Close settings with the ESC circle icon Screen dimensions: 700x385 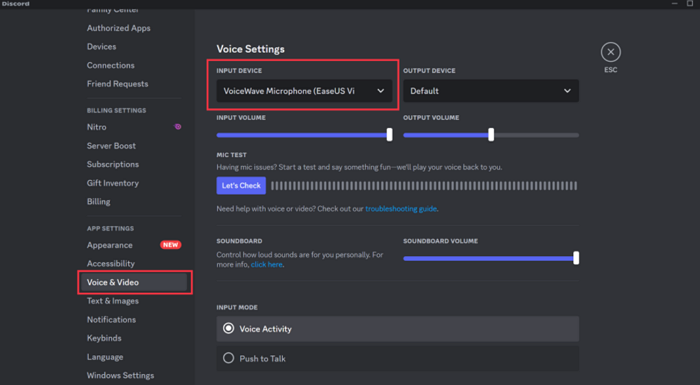click(610, 52)
